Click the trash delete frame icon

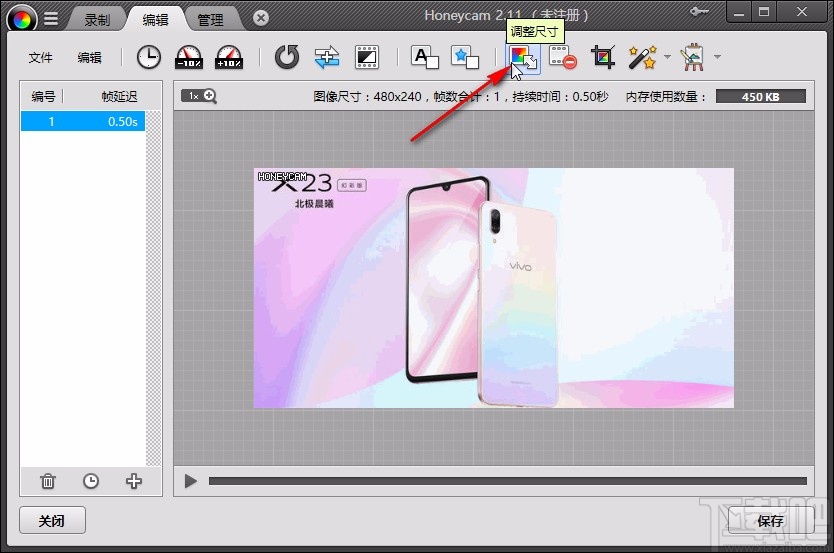(x=48, y=481)
